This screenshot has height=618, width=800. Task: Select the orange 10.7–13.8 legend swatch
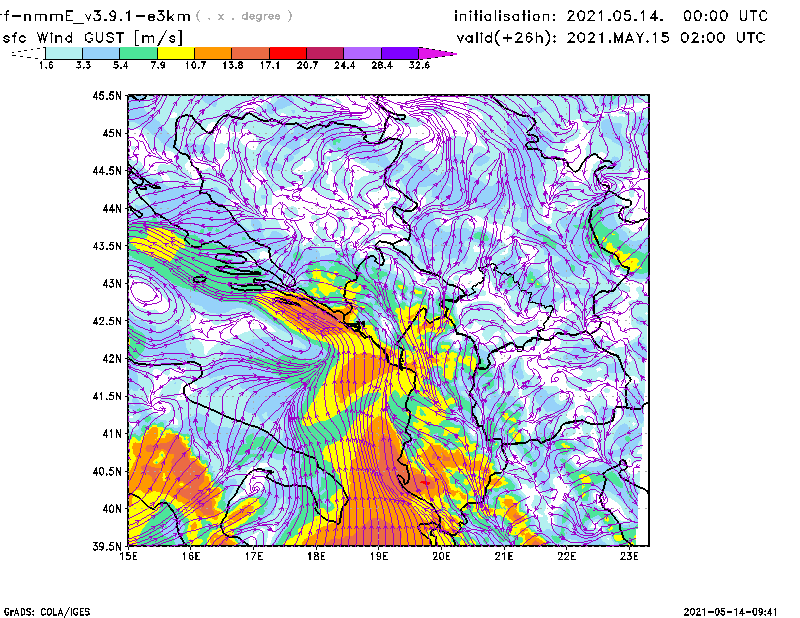point(213,53)
